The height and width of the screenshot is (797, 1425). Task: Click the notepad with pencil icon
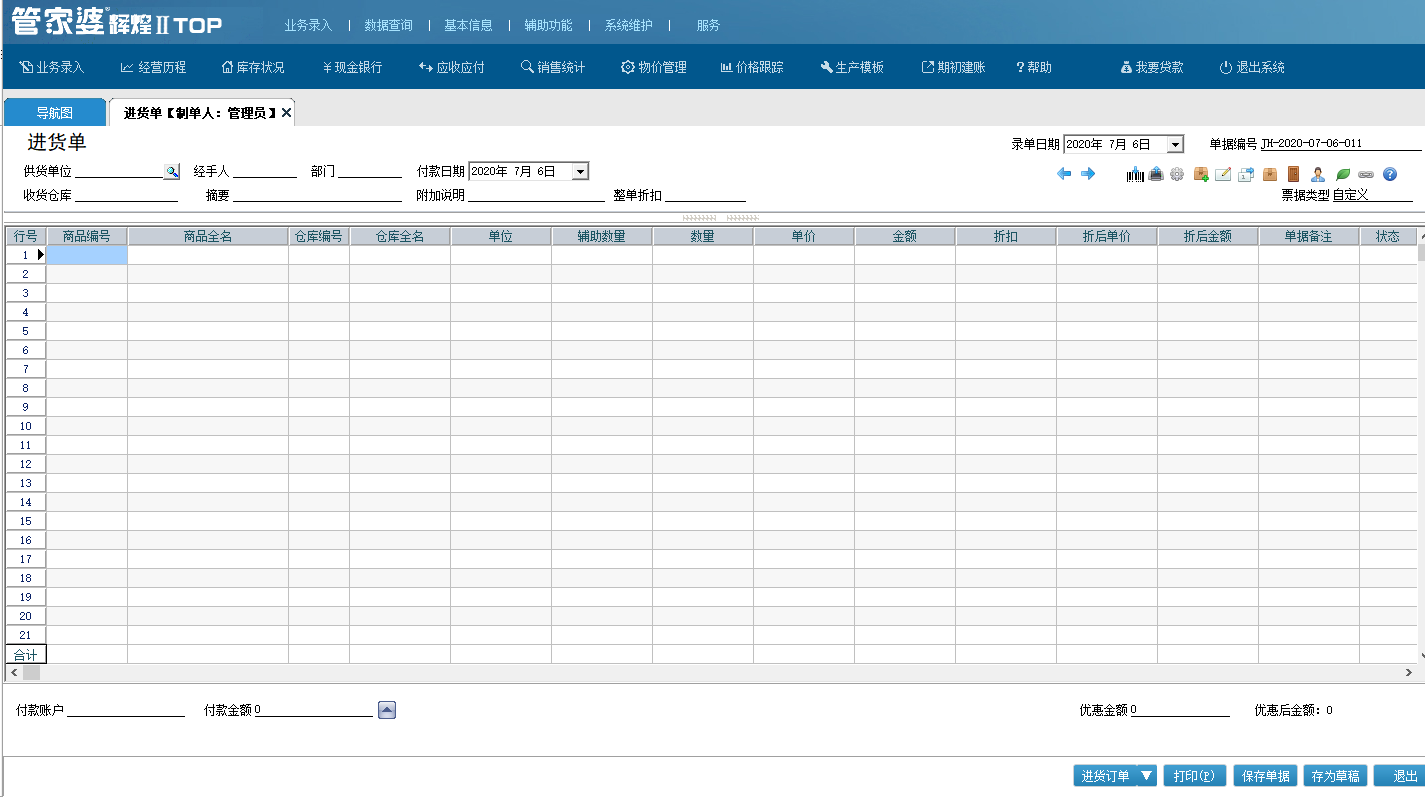click(x=1222, y=174)
